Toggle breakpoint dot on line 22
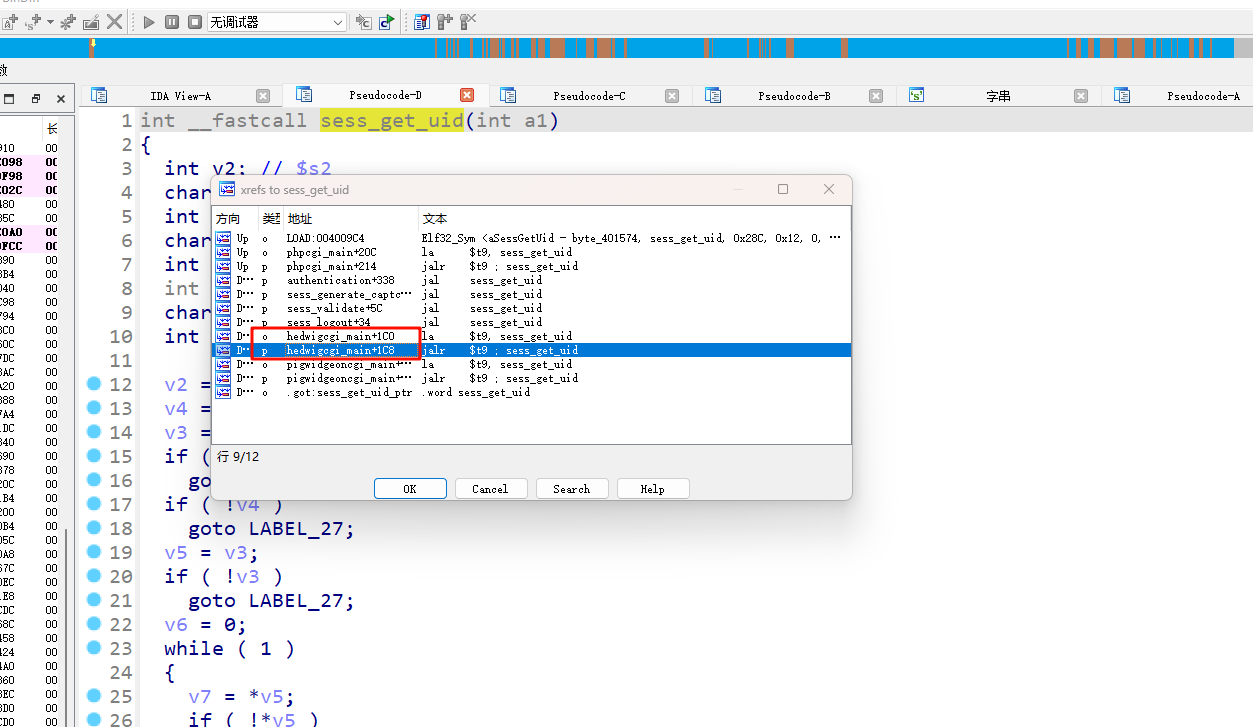This screenshot has height=727, width=1253. [94, 623]
